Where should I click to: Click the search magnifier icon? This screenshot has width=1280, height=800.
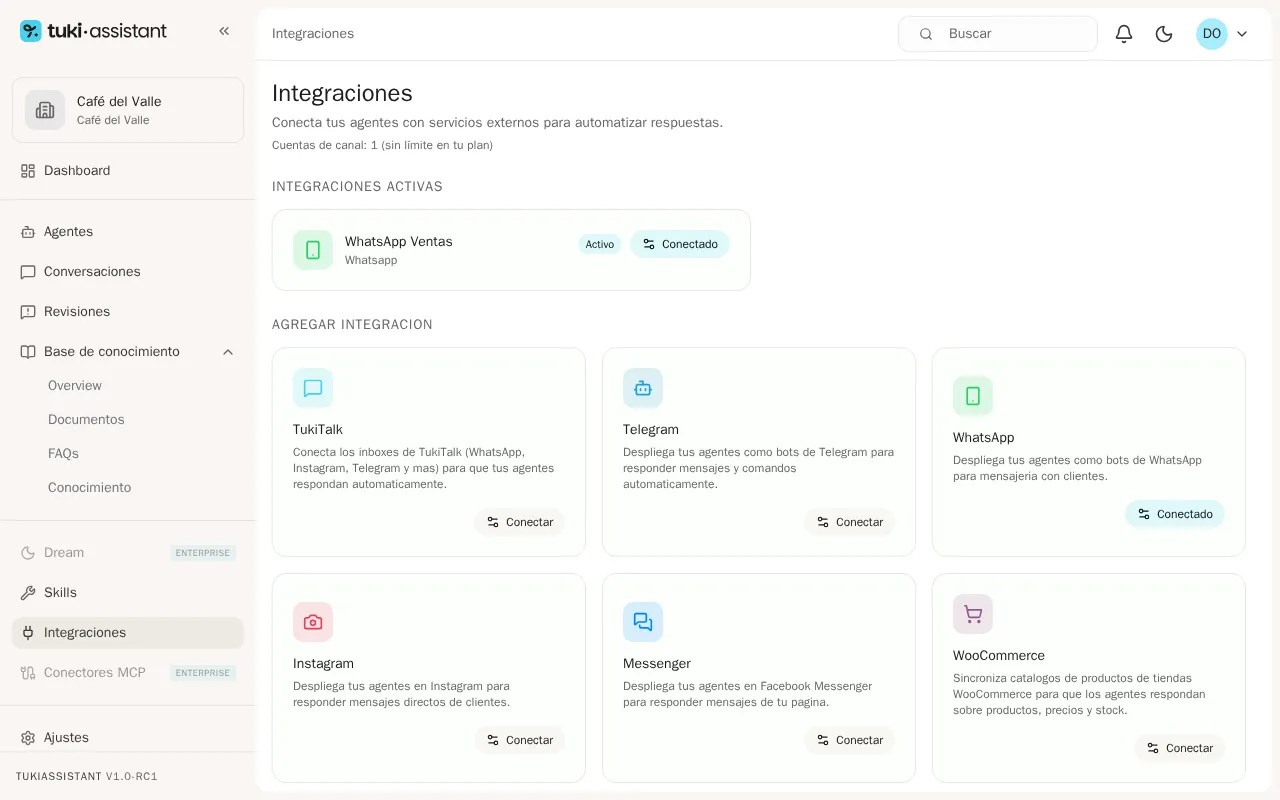(x=926, y=34)
